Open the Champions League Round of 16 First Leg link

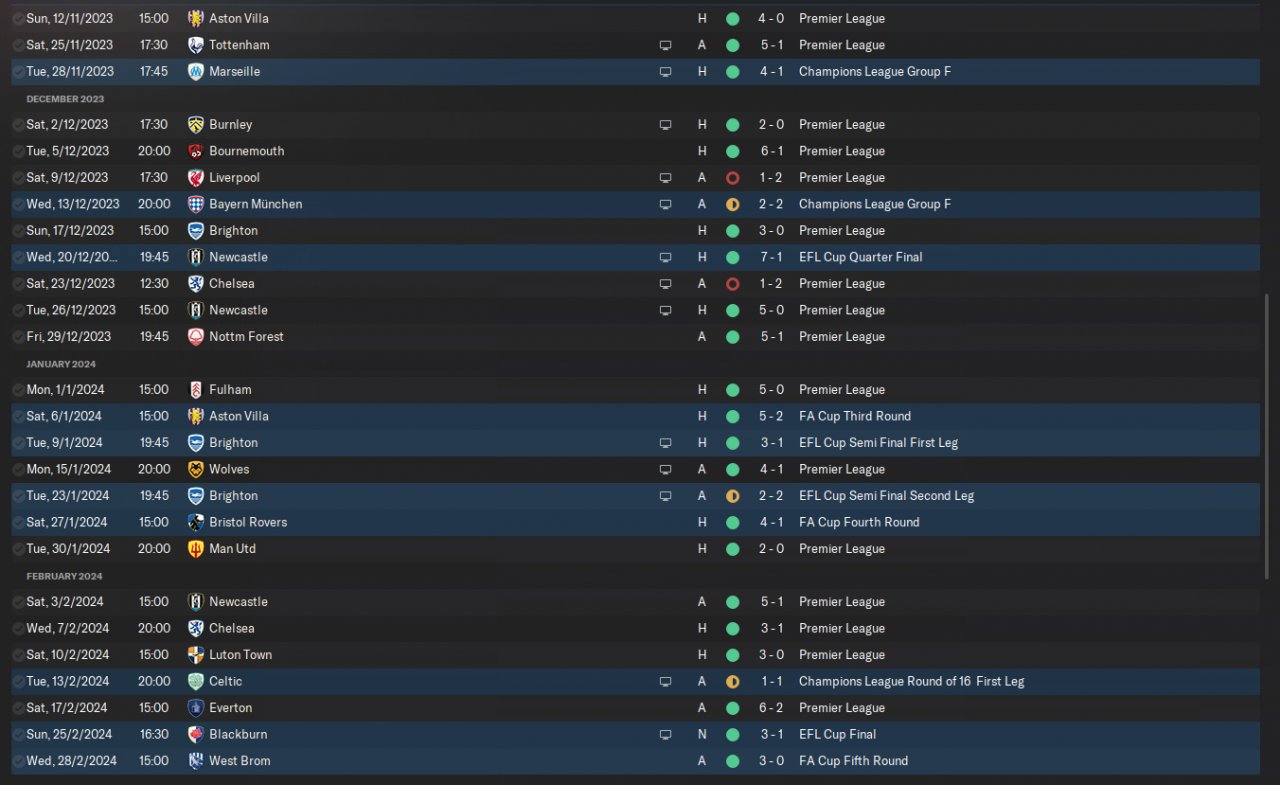(911, 682)
